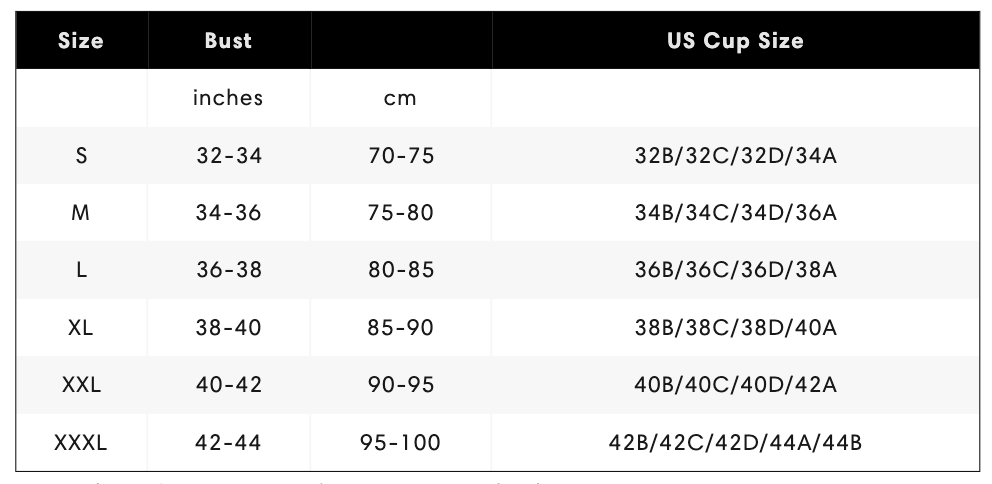Select the 32-34 inches bust cell
This screenshot has width=992, height=484.
[x=229, y=155]
